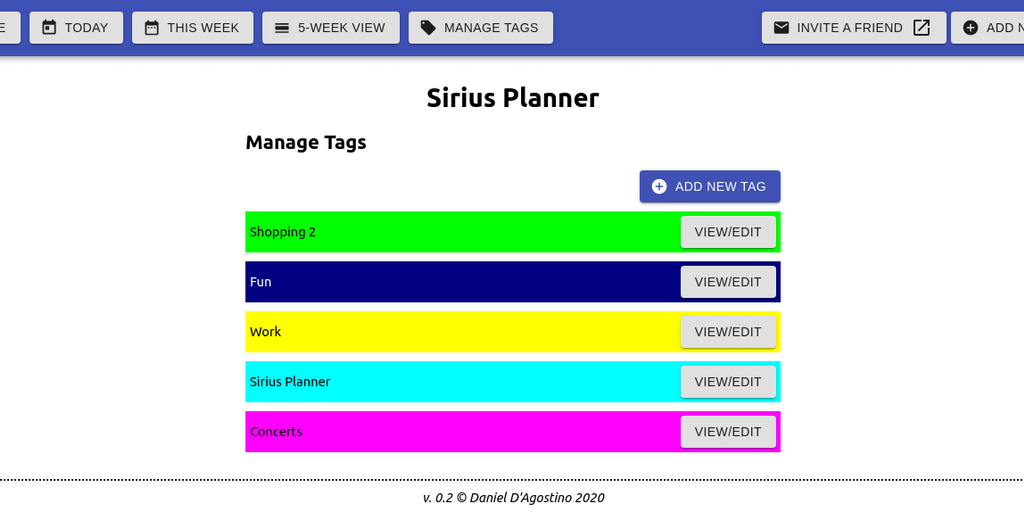
Task: Click the plus icon in Add New Tag
Action: point(659,187)
